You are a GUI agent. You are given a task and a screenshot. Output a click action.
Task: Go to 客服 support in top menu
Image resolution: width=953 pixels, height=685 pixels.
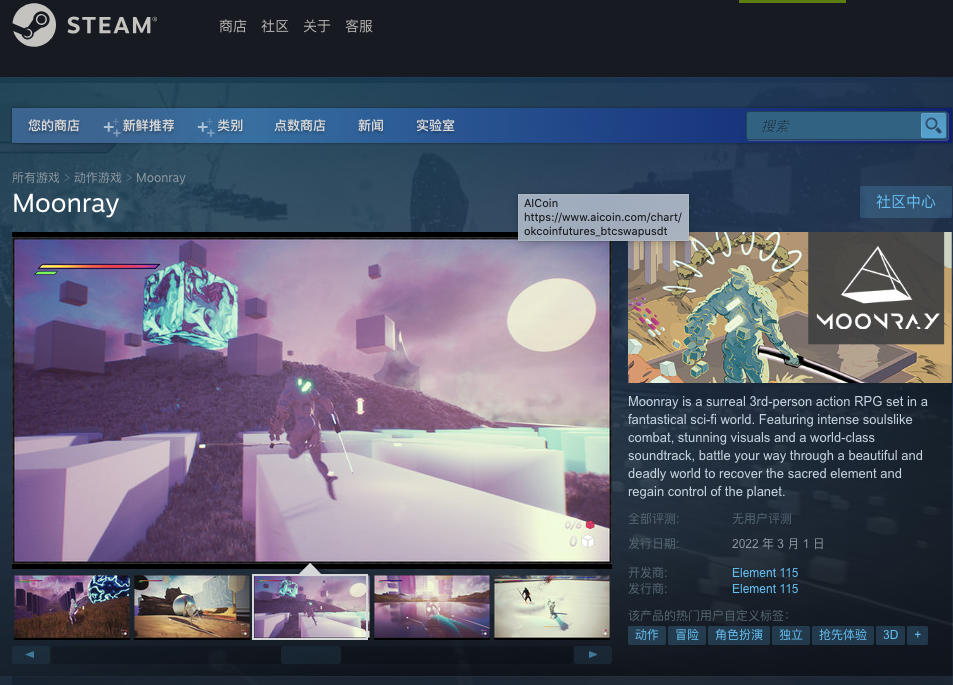click(x=359, y=26)
